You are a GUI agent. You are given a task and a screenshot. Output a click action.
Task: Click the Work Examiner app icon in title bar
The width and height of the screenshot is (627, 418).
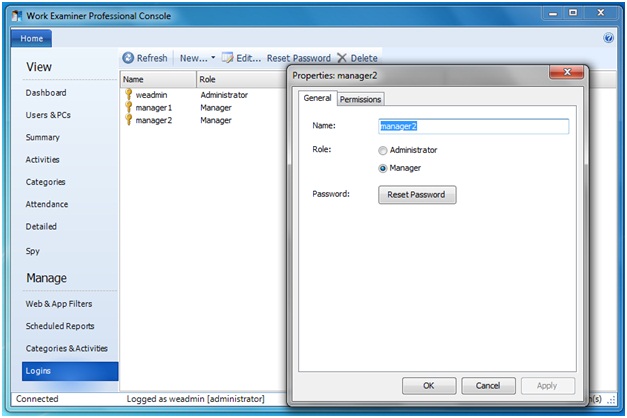[x=17, y=16]
